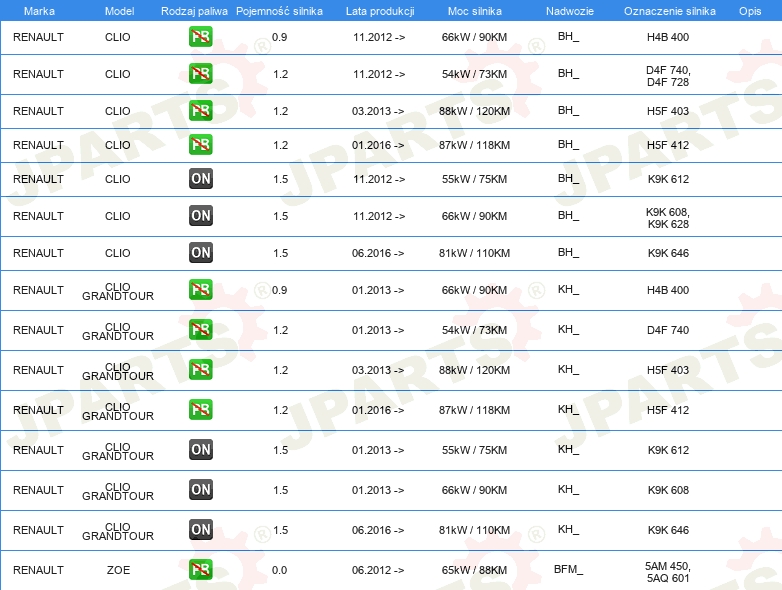
Task: Click diesel ON icon in Grandtour KH_ K9K 612 row
Action: [x=200, y=449]
